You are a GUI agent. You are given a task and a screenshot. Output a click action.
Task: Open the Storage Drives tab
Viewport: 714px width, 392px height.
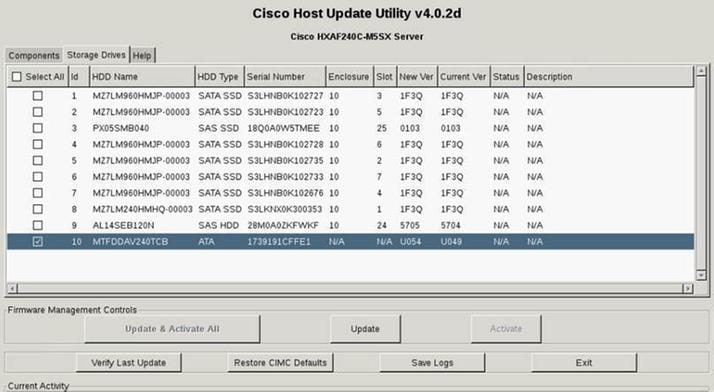pyautogui.click(x=97, y=55)
